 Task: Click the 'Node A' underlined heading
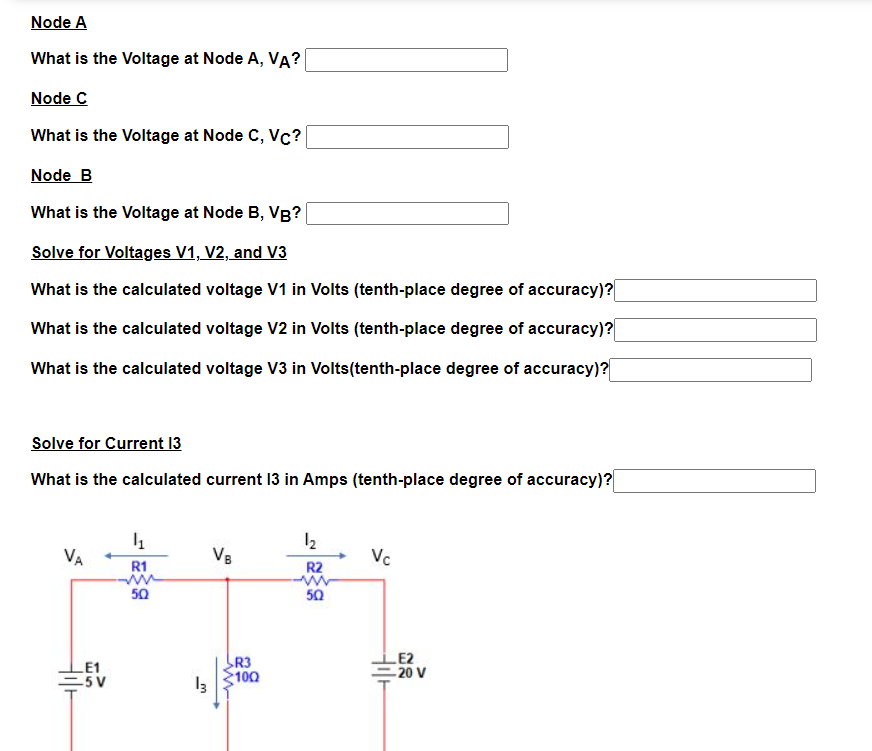59,23
